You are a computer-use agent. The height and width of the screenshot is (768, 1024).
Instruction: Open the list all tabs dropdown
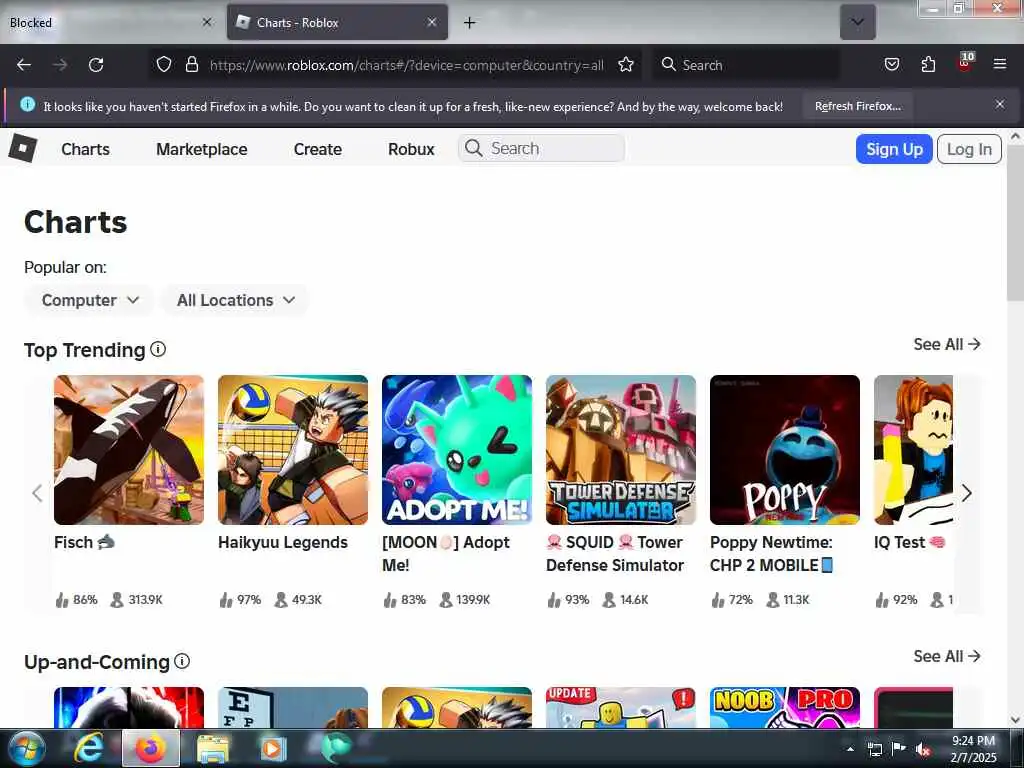(857, 22)
